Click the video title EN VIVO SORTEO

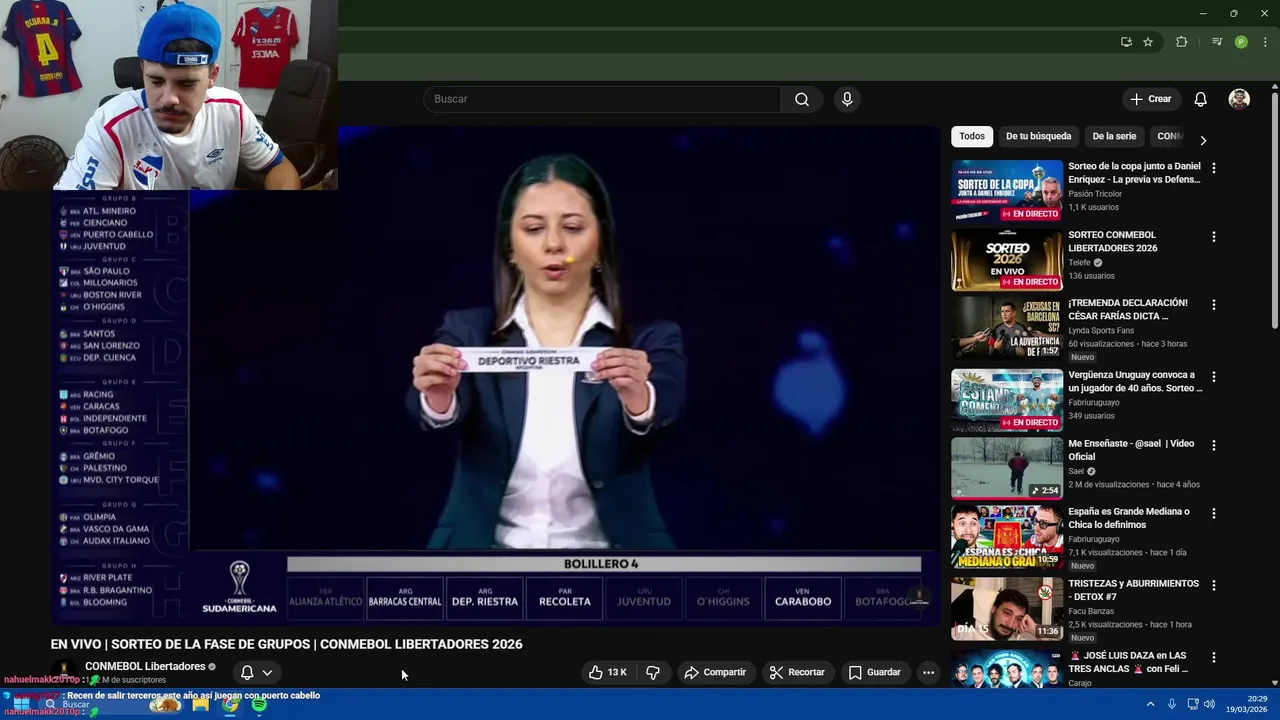[286, 644]
